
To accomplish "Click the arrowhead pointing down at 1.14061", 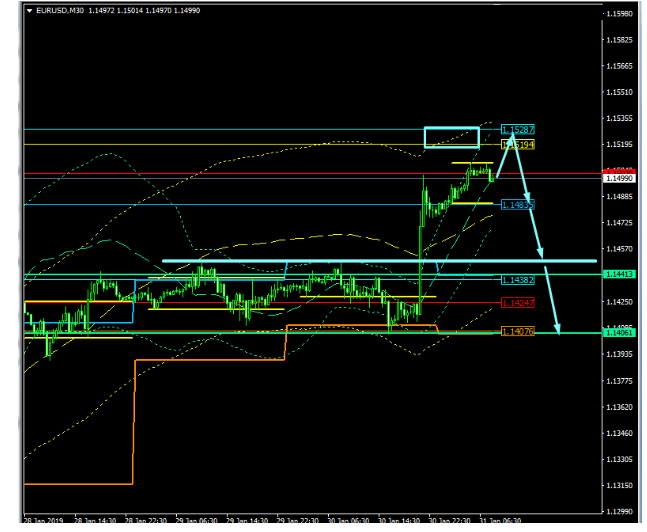I will 560,327.
